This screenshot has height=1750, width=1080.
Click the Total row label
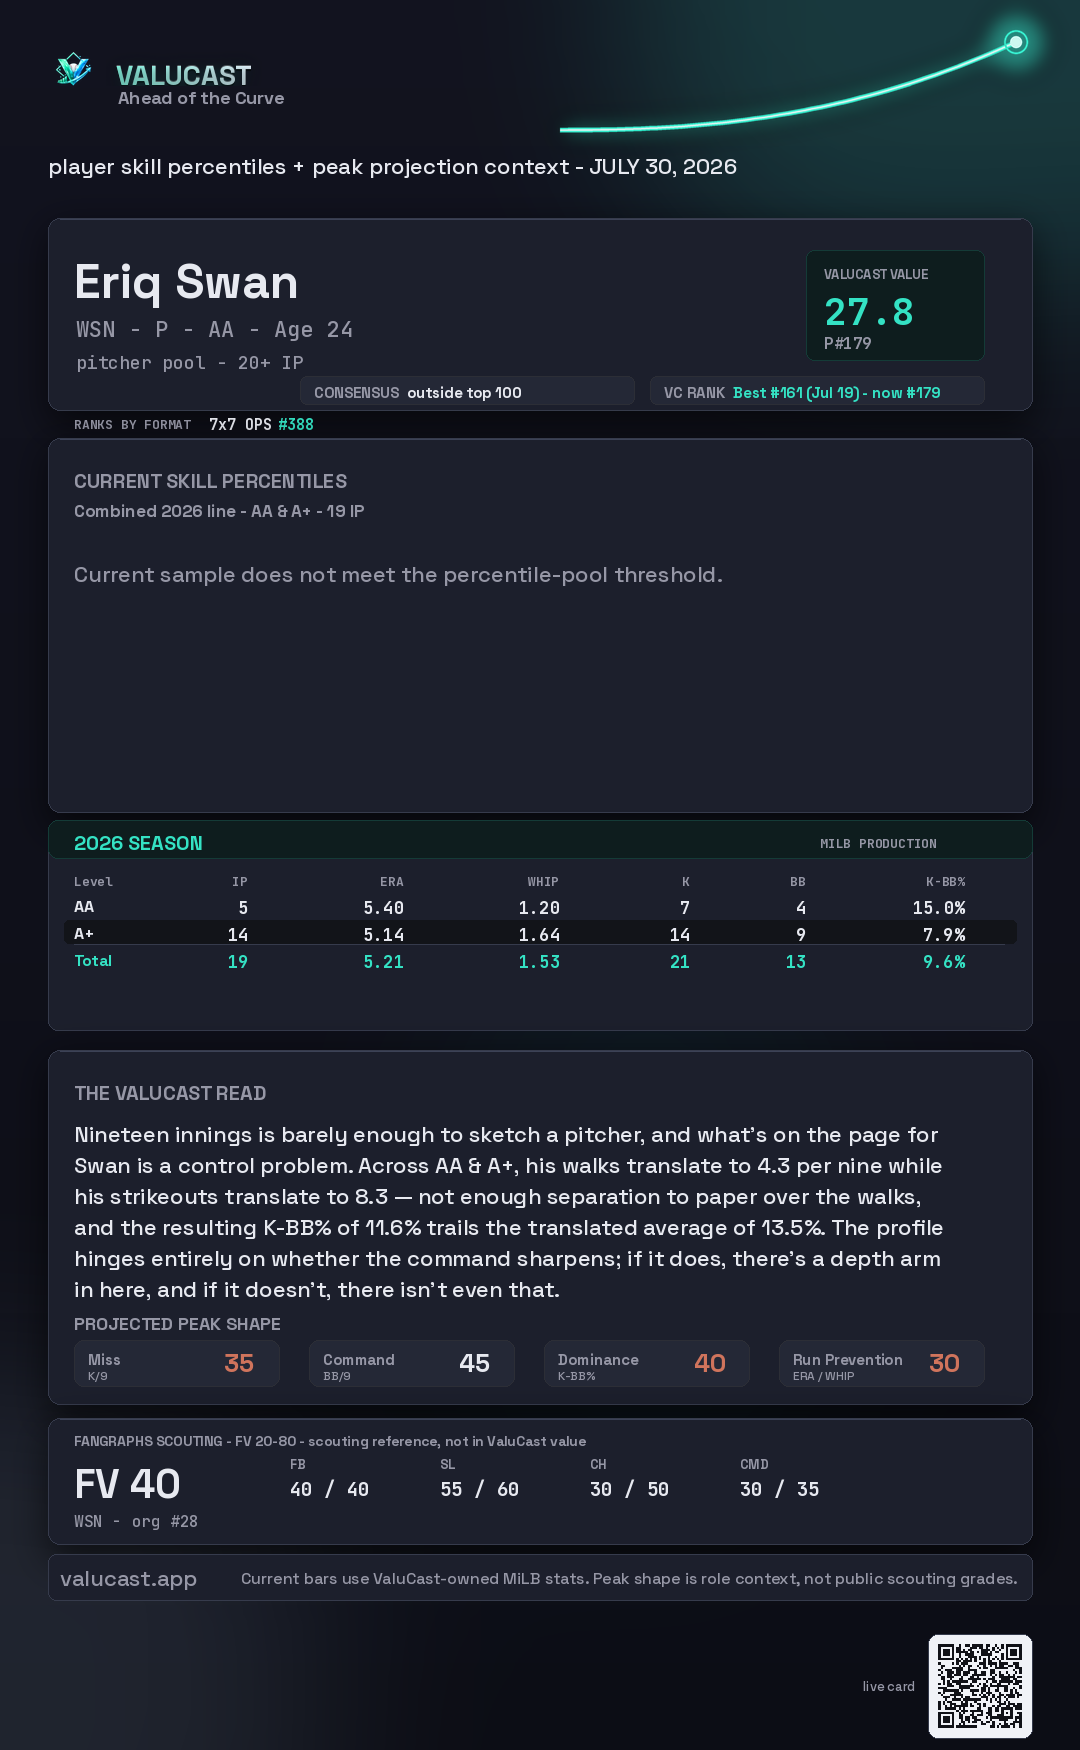click(93, 961)
